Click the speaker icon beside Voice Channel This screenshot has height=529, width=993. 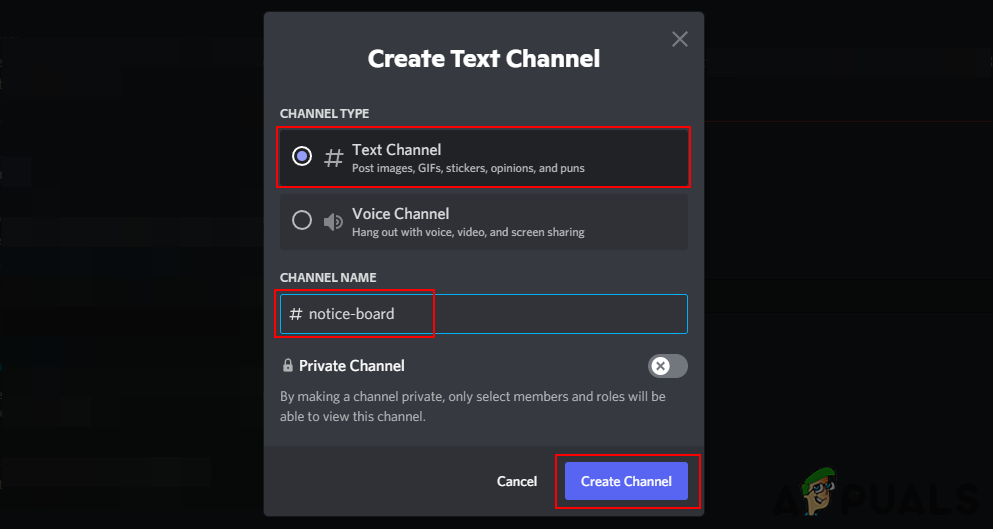pos(333,221)
